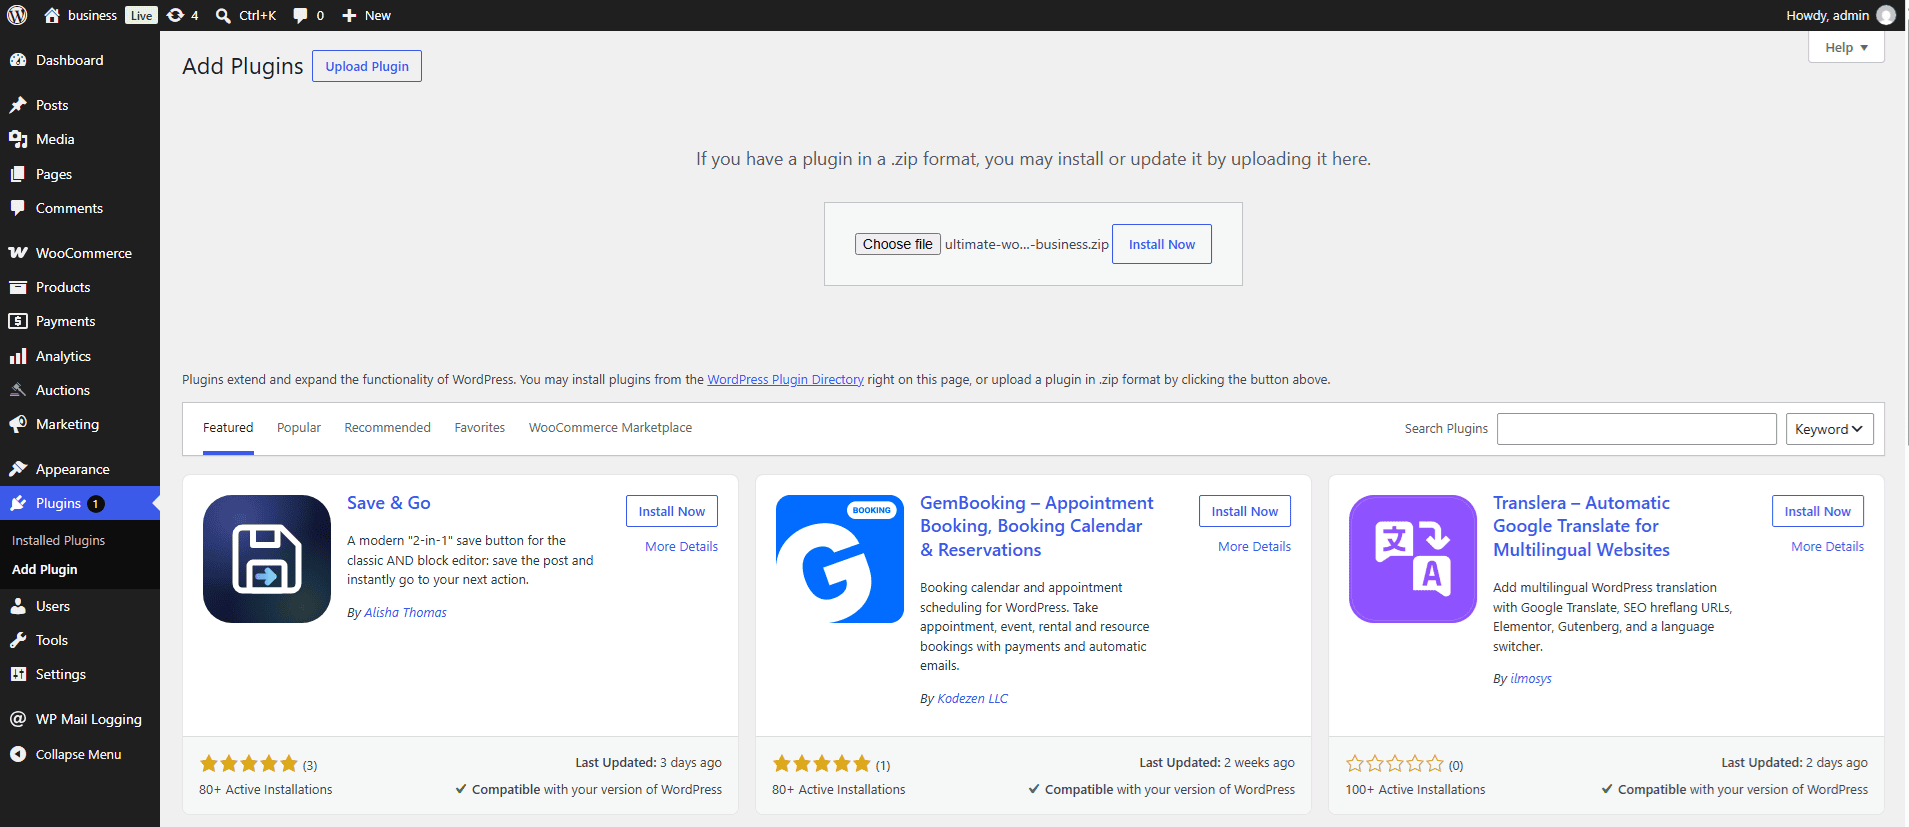Viewport: 1909px width, 827px height.
Task: Click the WordPress logo icon
Action: [x=17, y=15]
